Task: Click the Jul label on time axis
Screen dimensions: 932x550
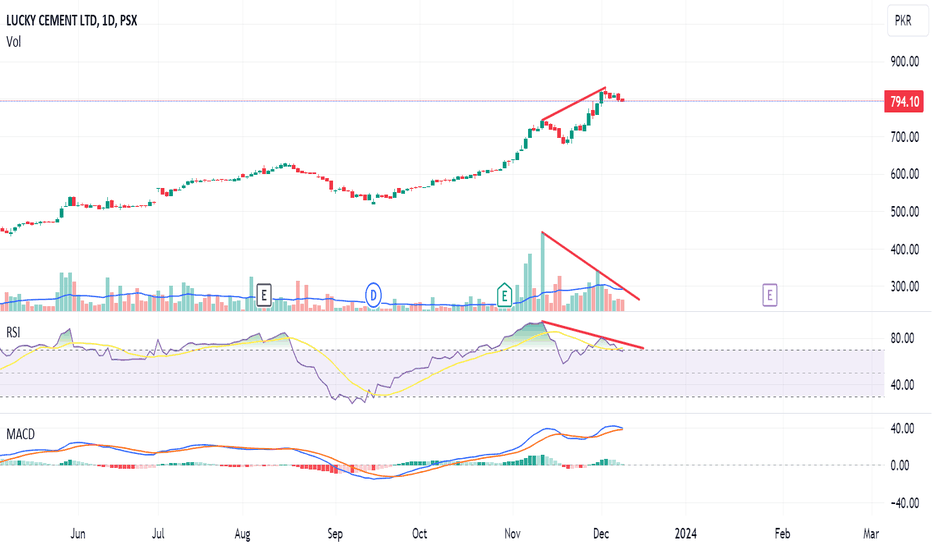Action: 158,533
